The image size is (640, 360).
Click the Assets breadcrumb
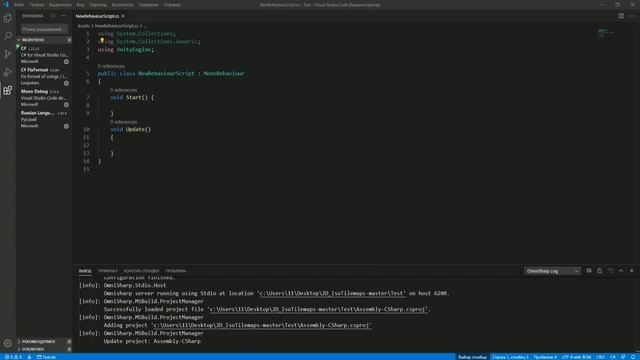[83, 26]
